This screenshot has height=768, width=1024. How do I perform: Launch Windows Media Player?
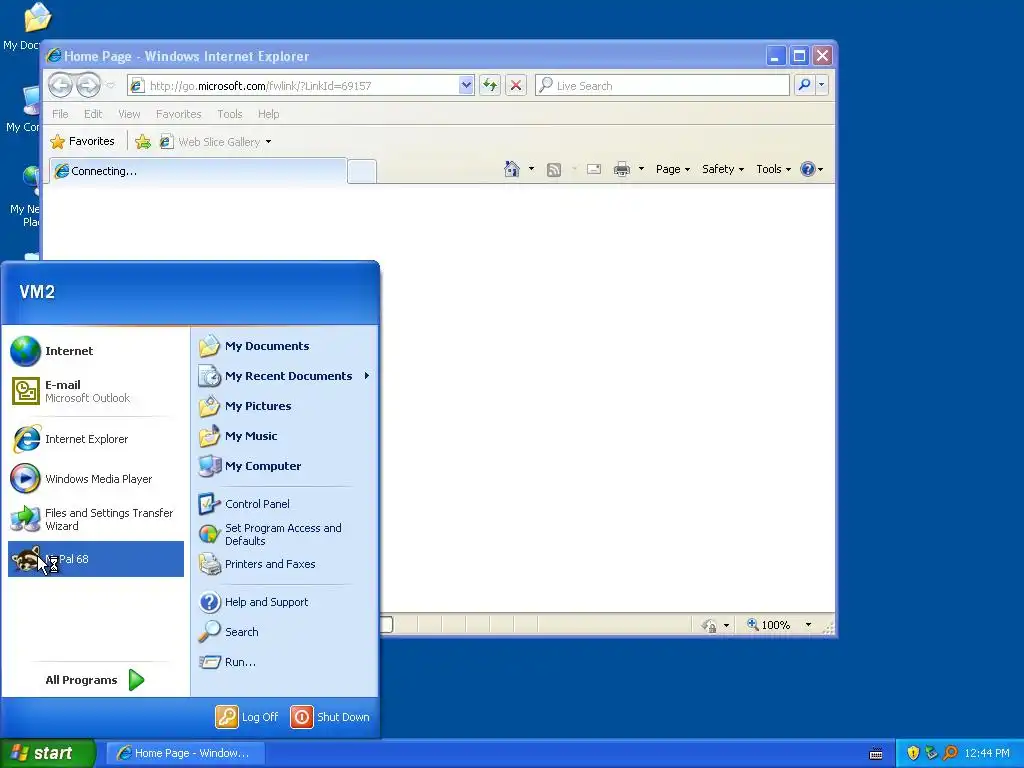(95, 479)
